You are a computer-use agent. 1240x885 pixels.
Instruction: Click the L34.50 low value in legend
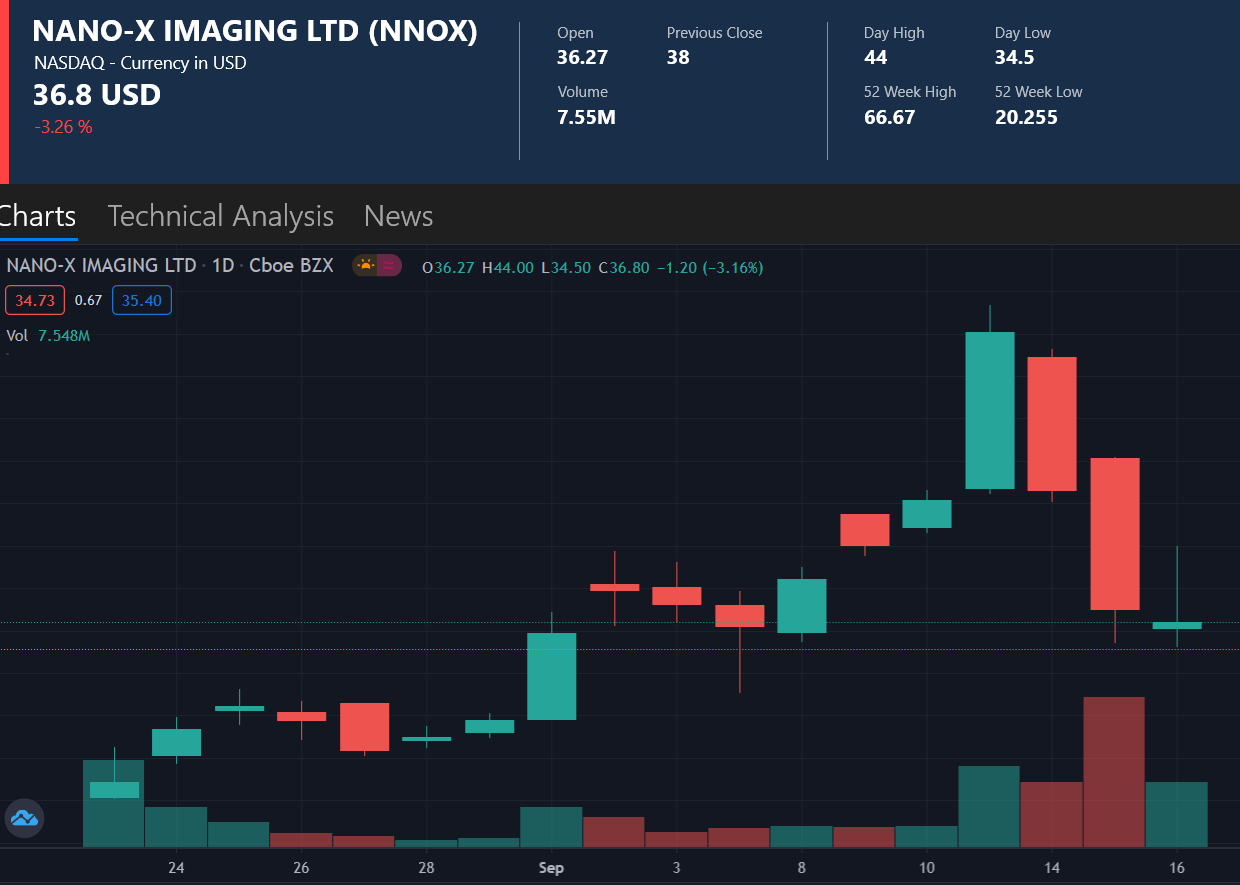click(x=567, y=268)
